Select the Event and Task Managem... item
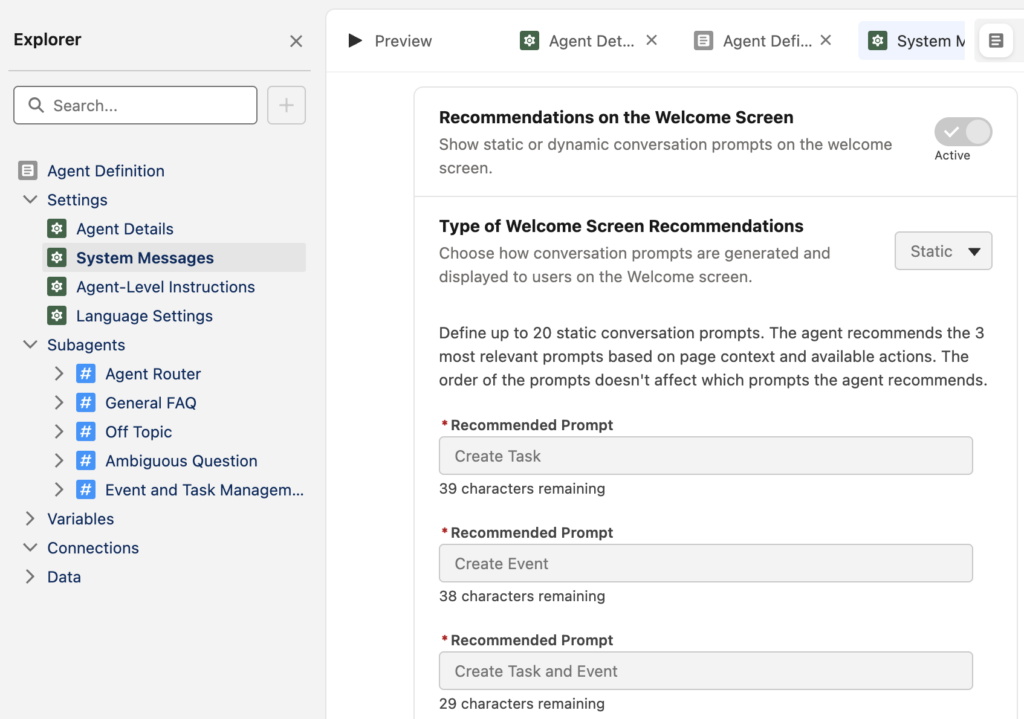The image size is (1024, 719). [x=204, y=489]
